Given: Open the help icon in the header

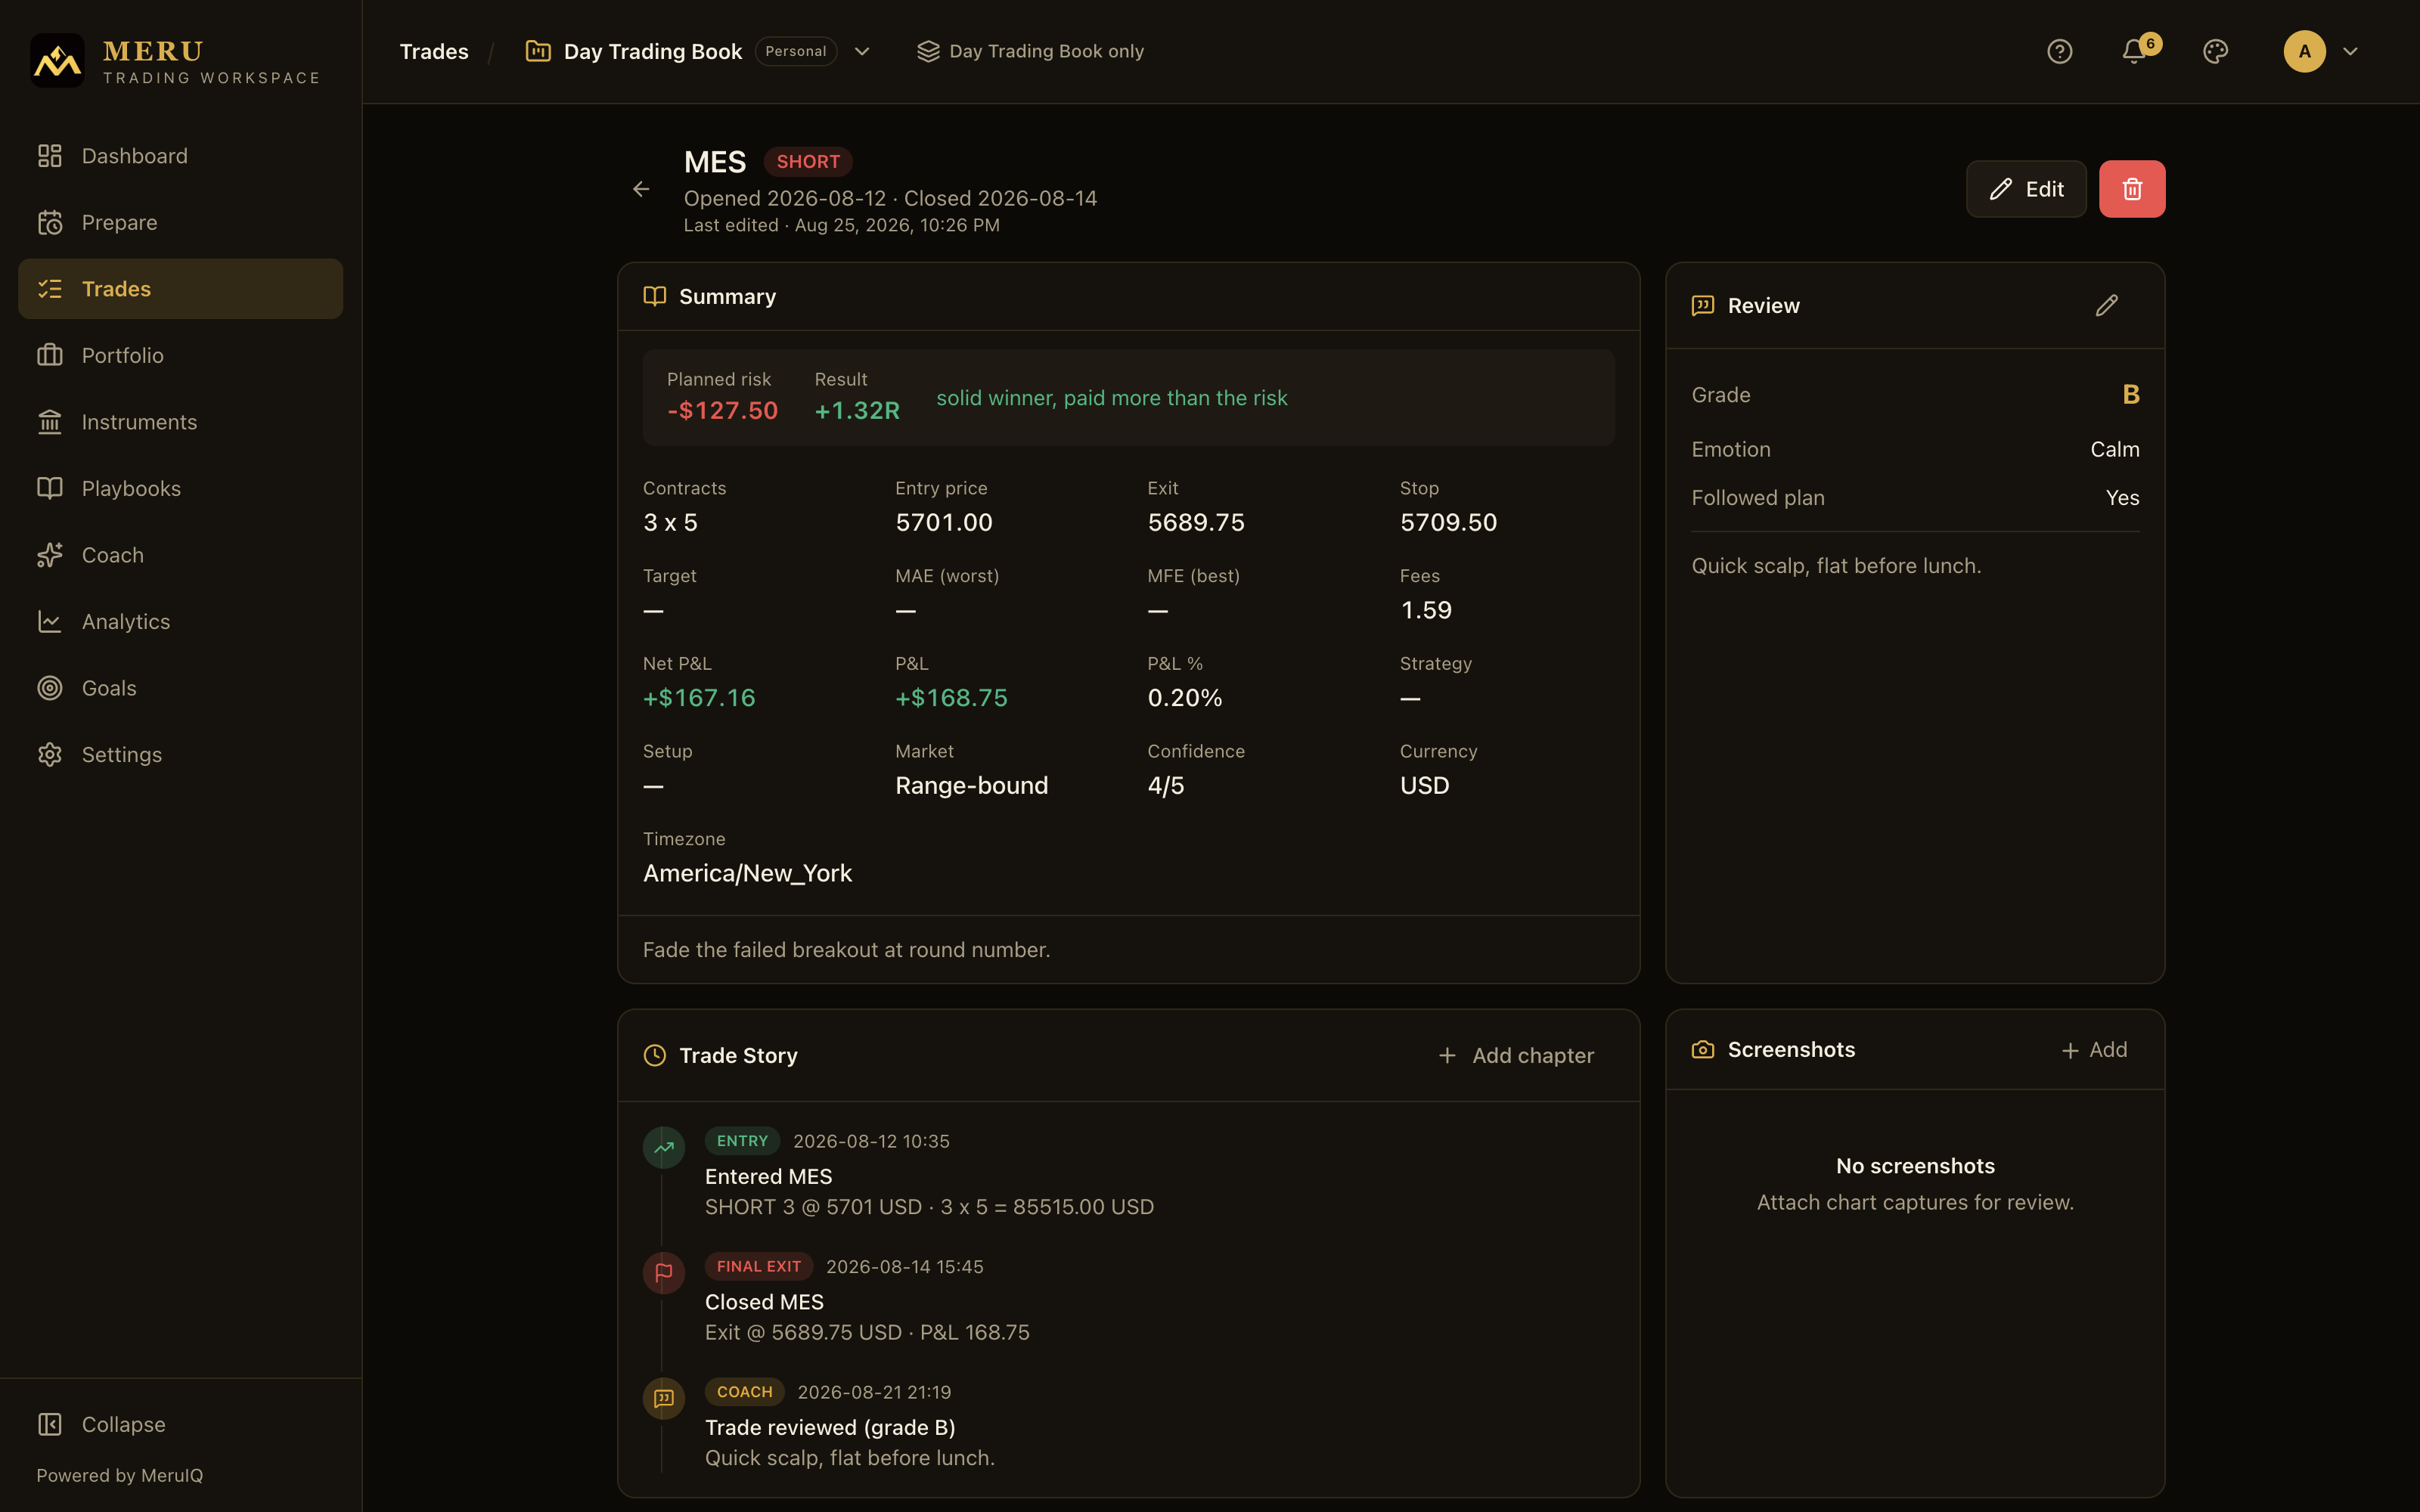Looking at the screenshot, I should pyautogui.click(x=2059, y=51).
